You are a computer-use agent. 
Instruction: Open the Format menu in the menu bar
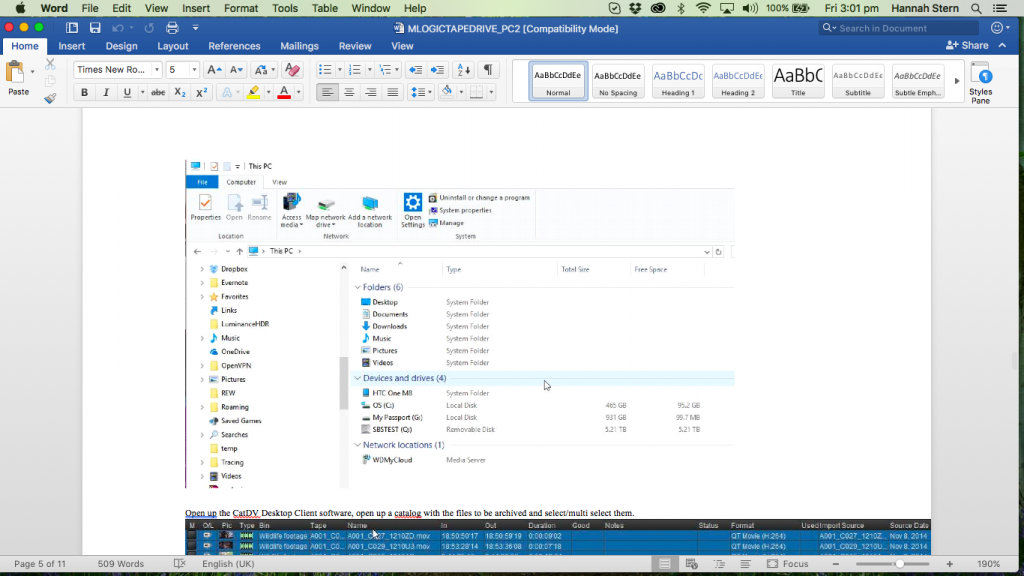(x=241, y=8)
